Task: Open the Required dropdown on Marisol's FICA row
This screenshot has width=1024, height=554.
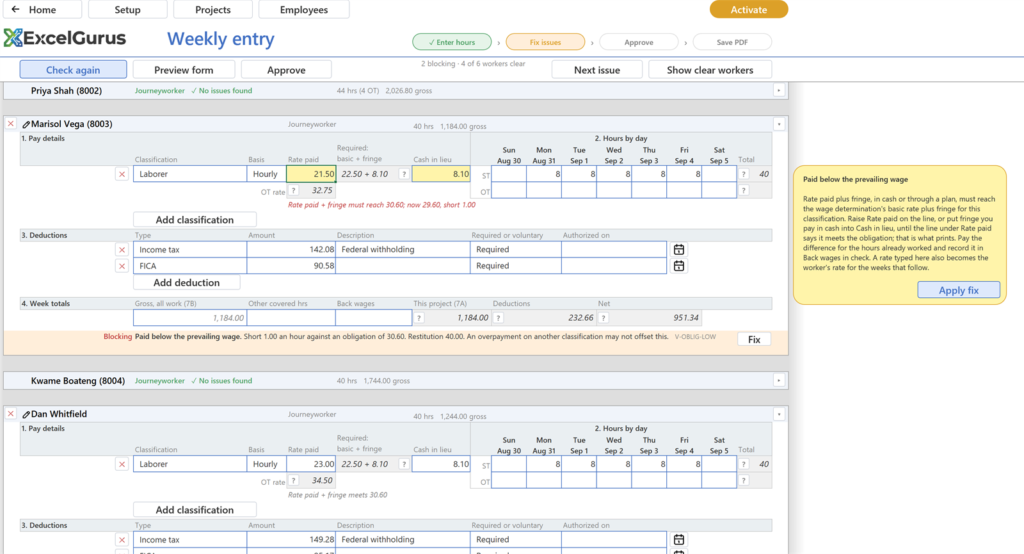Action: (515, 266)
